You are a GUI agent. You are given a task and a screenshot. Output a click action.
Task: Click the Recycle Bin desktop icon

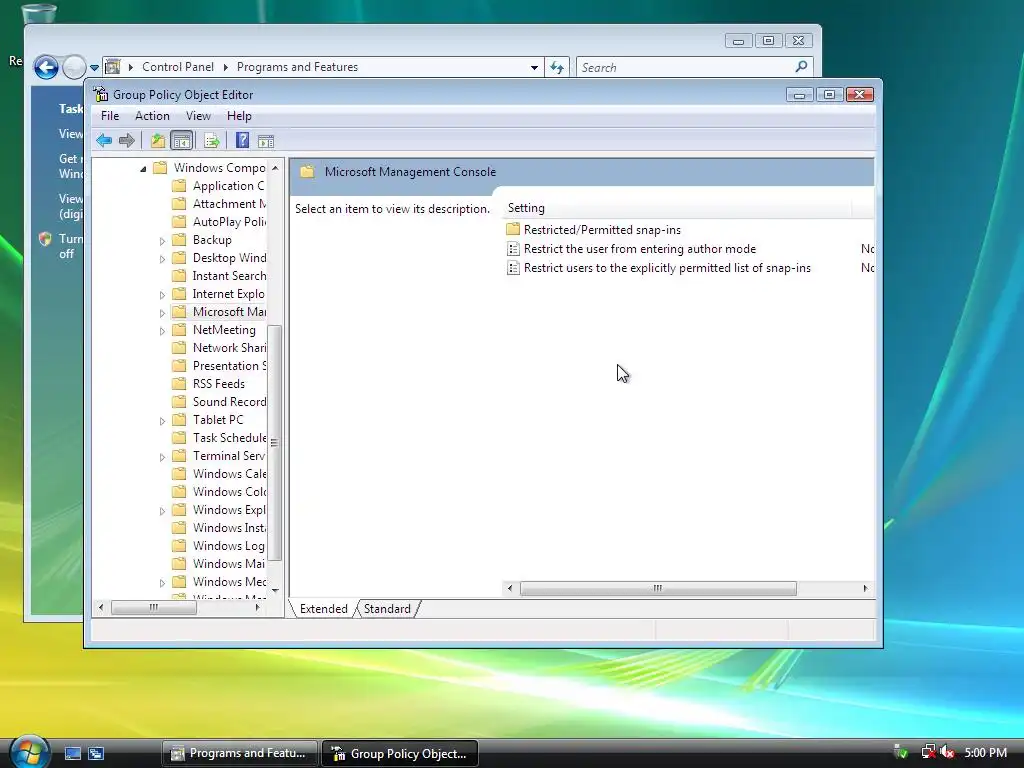[x=39, y=12]
